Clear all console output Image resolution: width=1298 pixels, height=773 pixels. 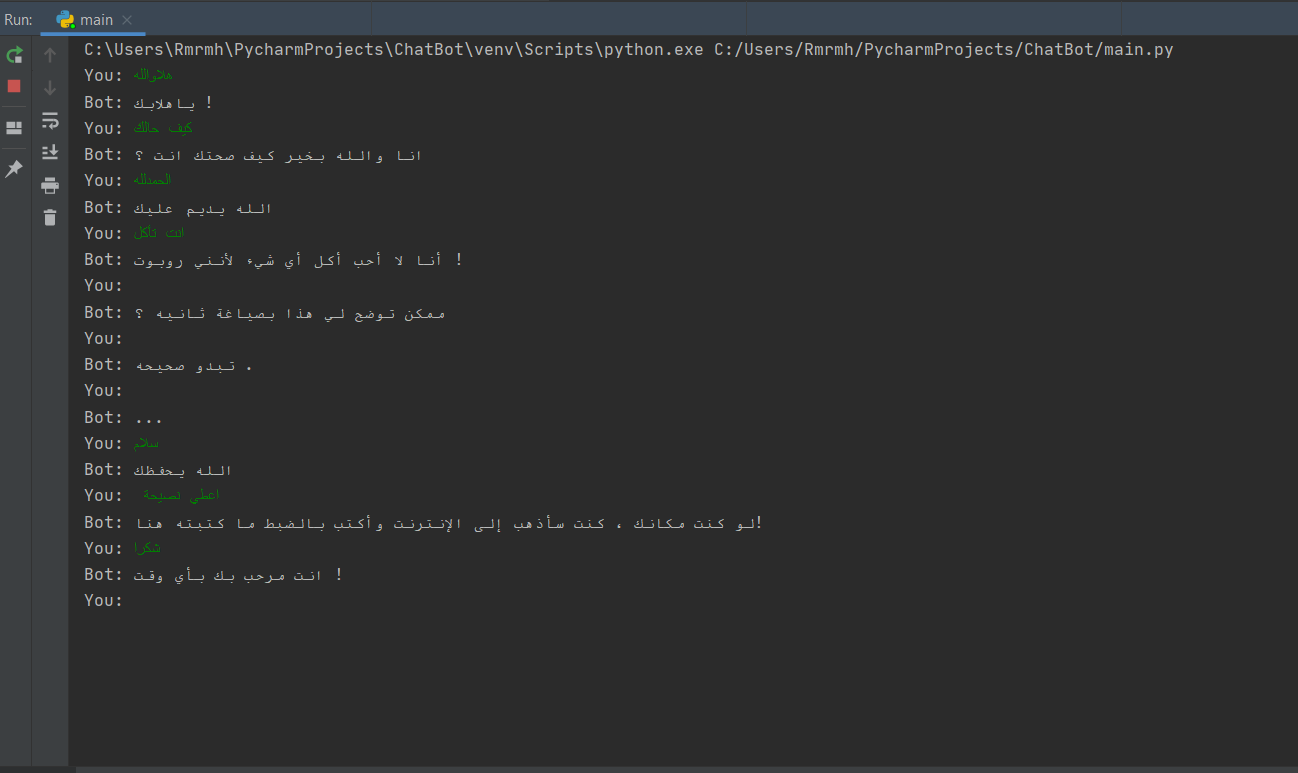coord(49,217)
